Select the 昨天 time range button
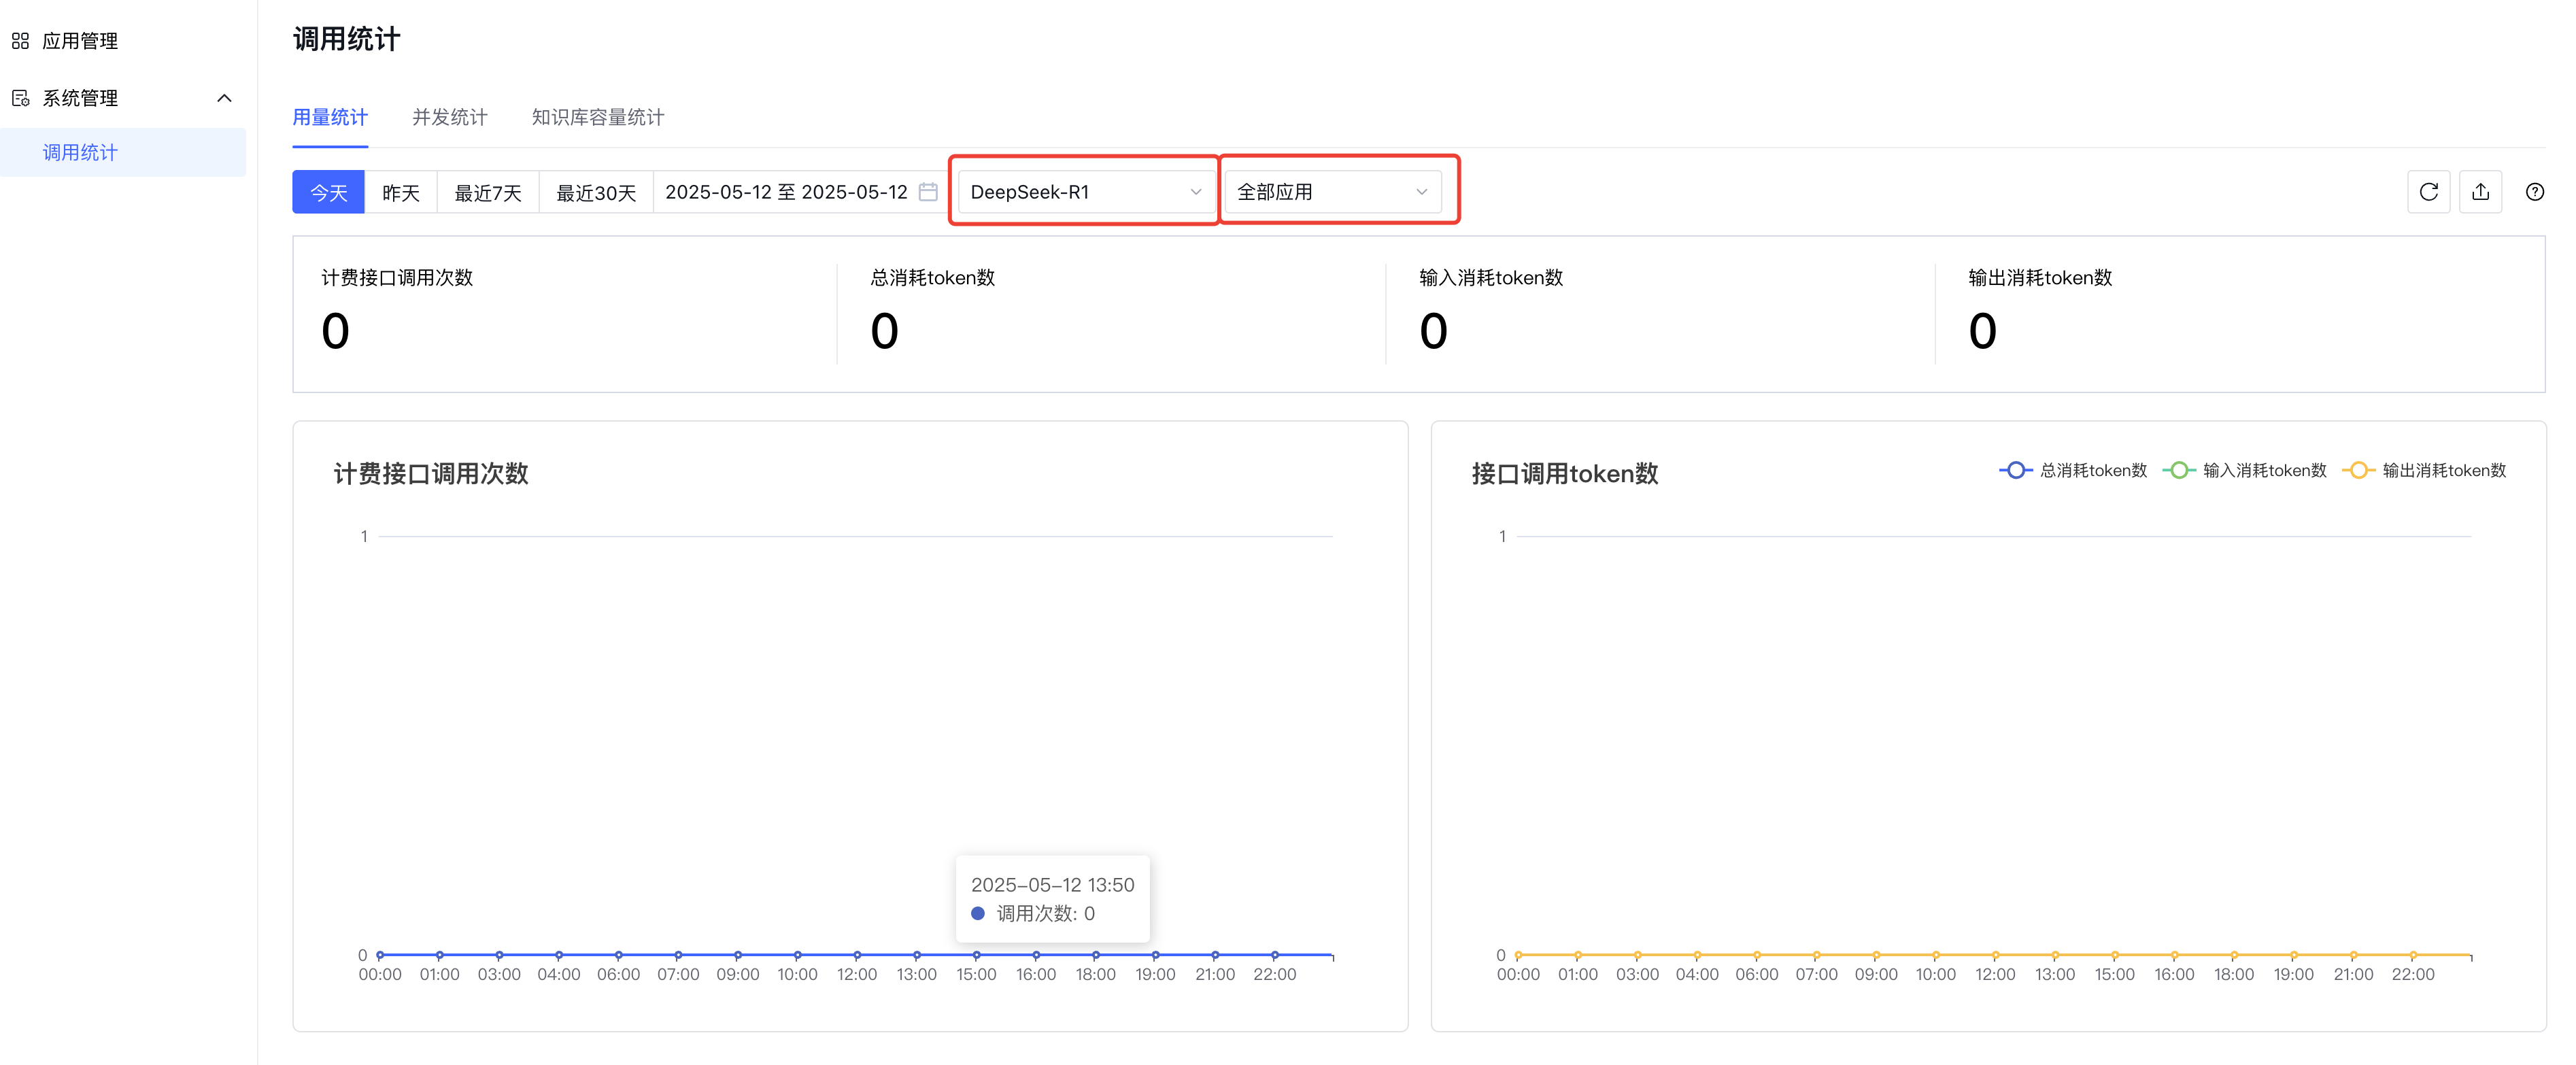Image resolution: width=2576 pixels, height=1065 pixels. tap(400, 192)
